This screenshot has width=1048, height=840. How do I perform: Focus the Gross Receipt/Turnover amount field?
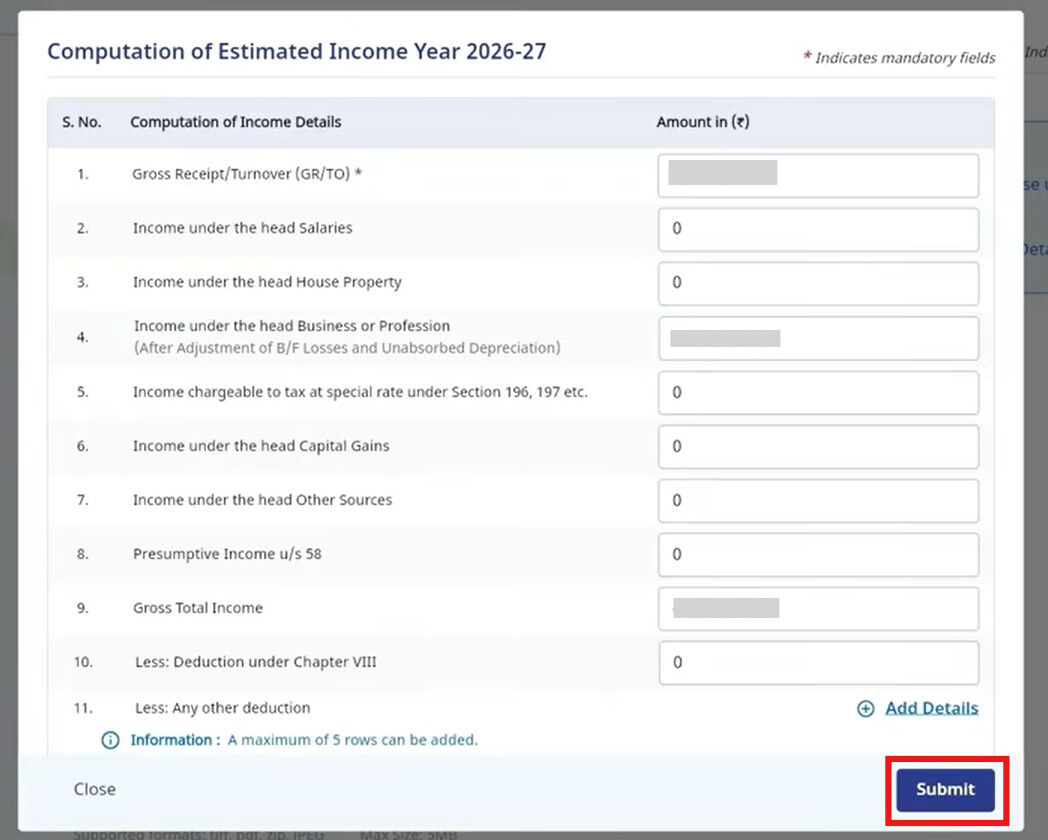[818, 176]
